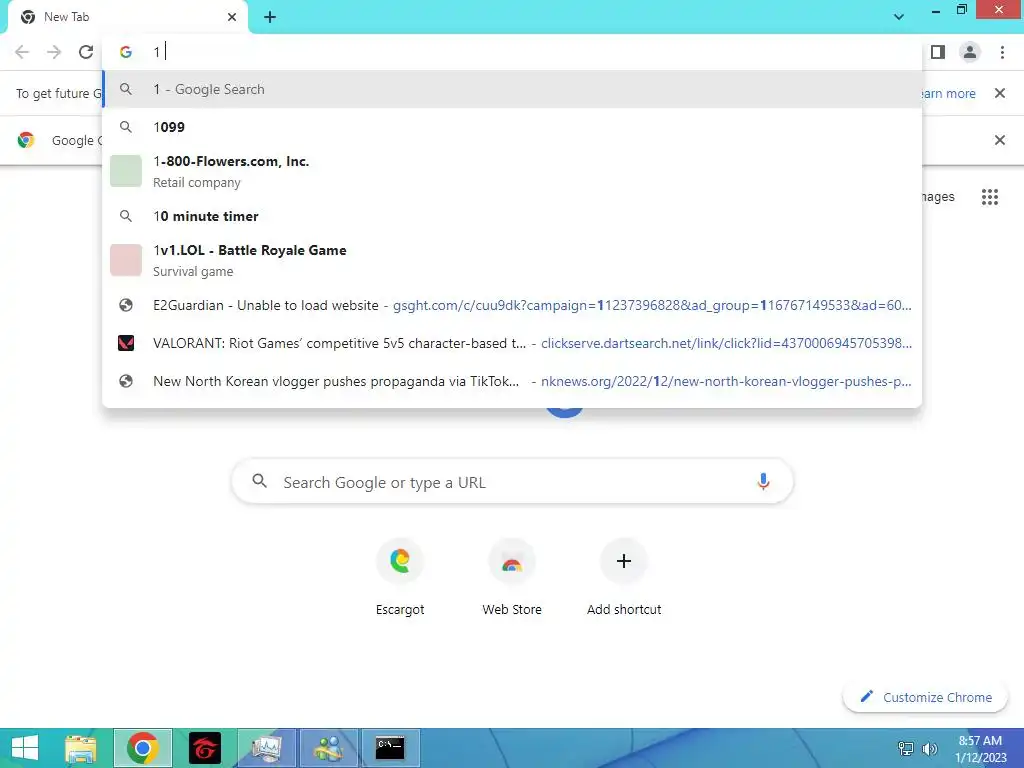The width and height of the screenshot is (1024, 768).
Task: Select the '1 - Google Search' suggestion
Action: tap(512, 89)
